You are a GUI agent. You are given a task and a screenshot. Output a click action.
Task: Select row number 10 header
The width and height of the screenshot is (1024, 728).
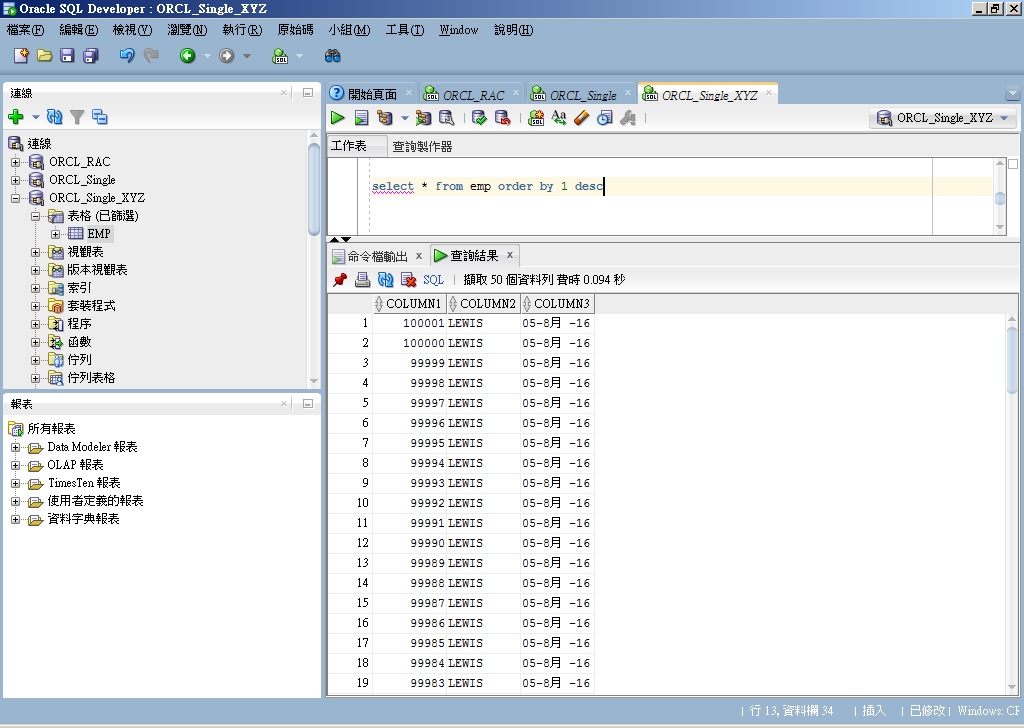pos(350,503)
